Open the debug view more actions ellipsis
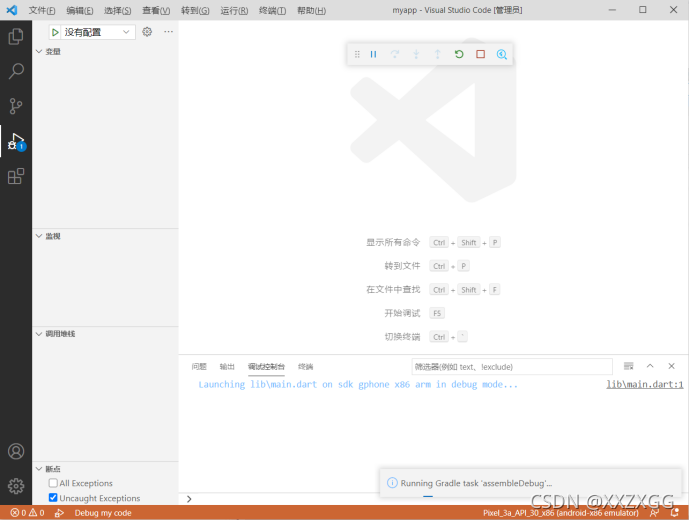This screenshot has width=689, height=520. coord(168,32)
